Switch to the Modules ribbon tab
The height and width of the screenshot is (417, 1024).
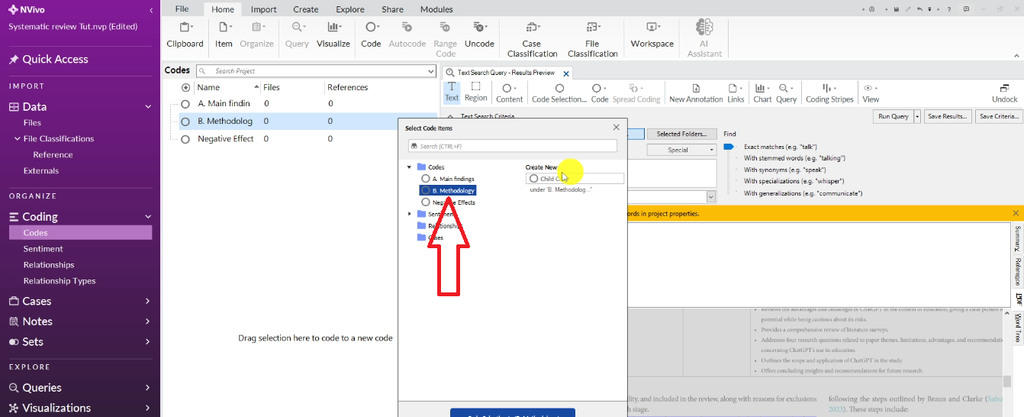(x=436, y=9)
